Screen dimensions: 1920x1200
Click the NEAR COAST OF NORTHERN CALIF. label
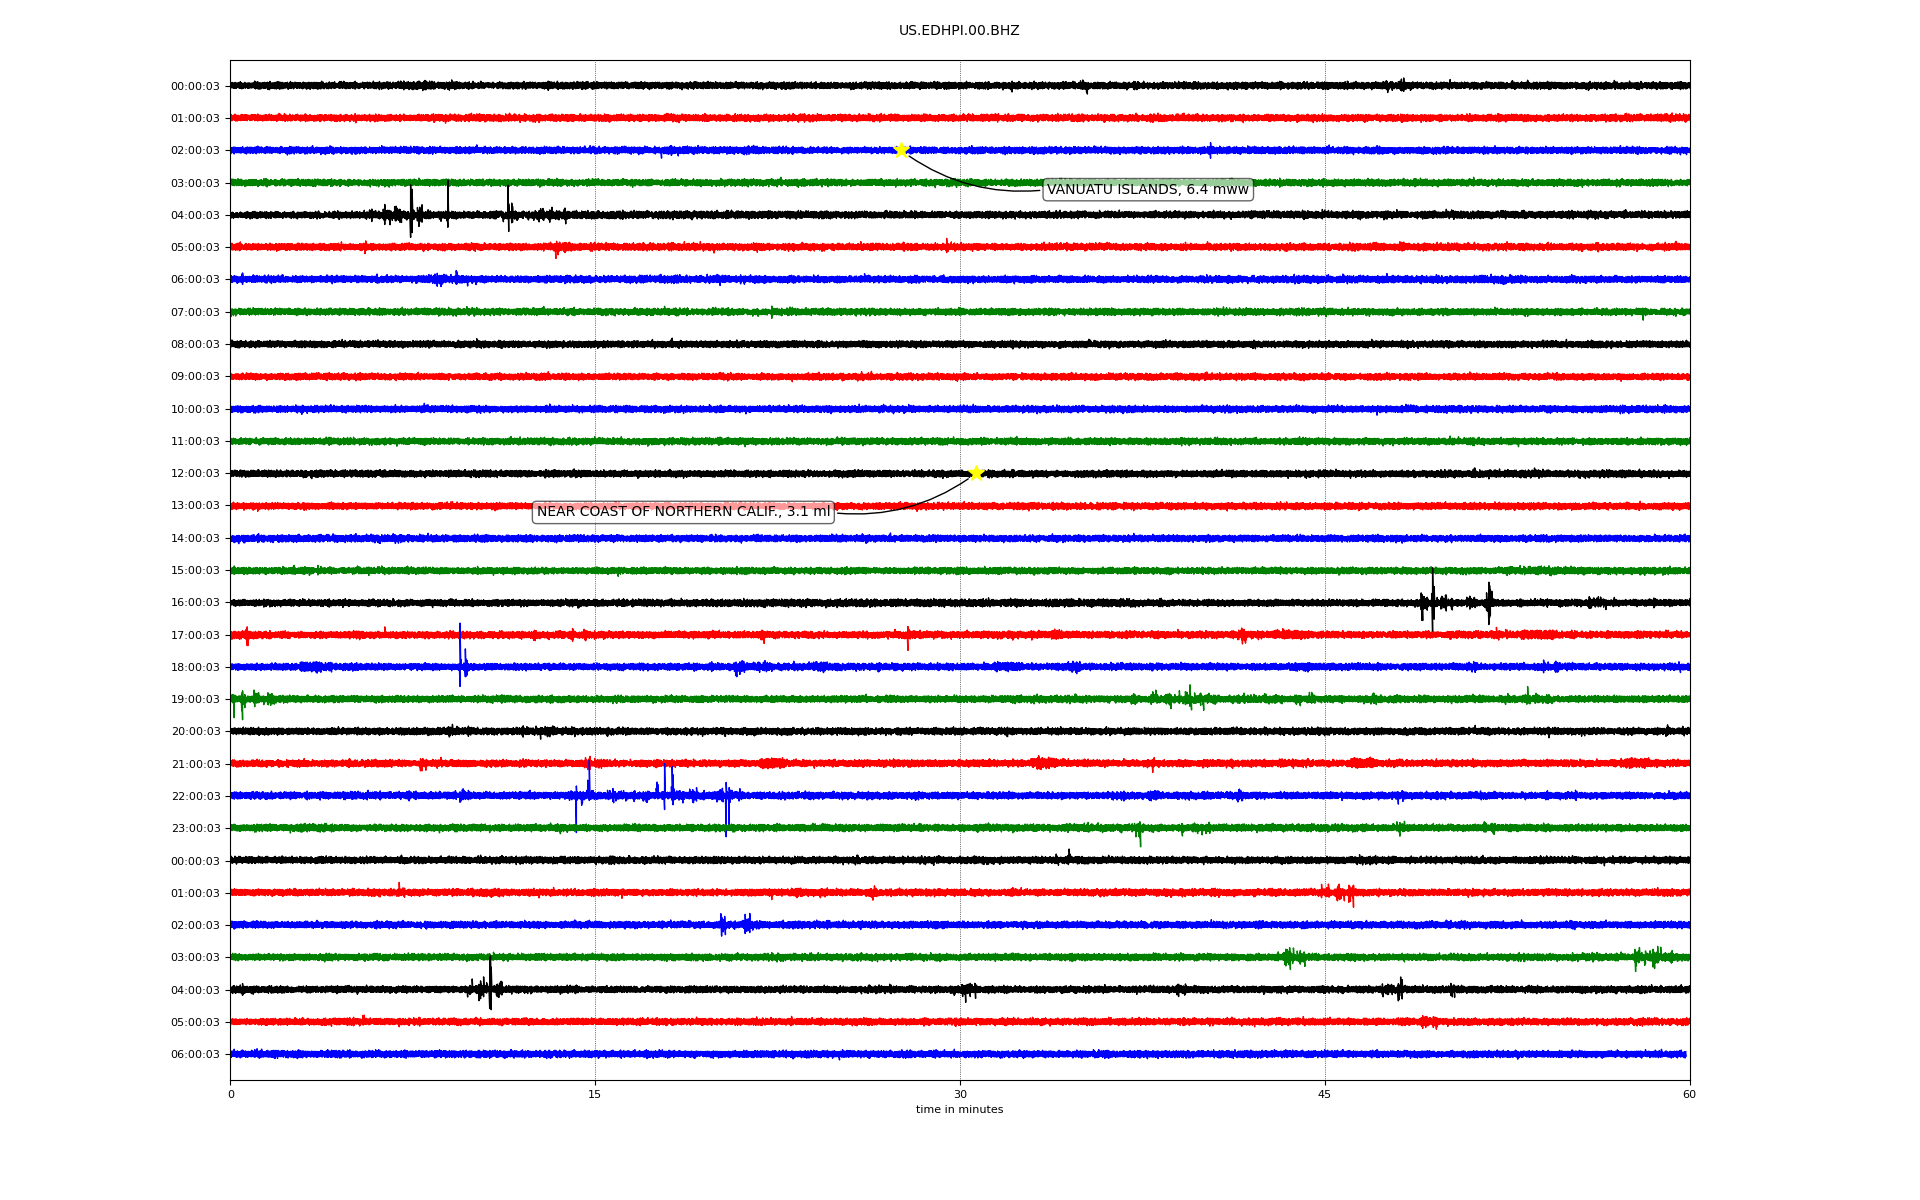[683, 512]
